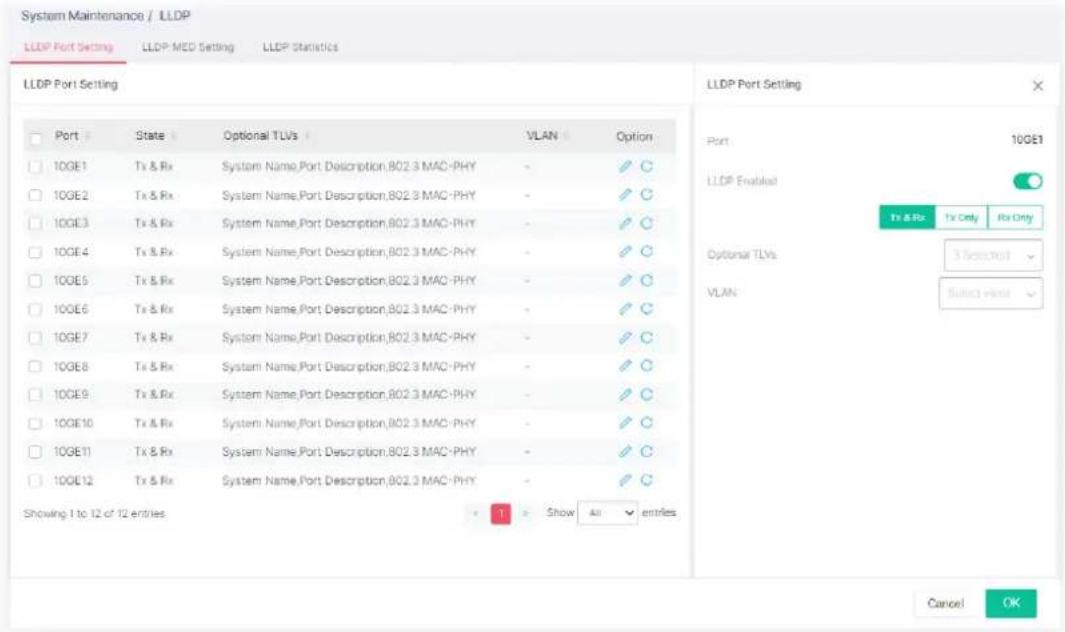1065x632 pixels.
Task: Tick the checkbox beside 10GE7
Action: pos(35,338)
